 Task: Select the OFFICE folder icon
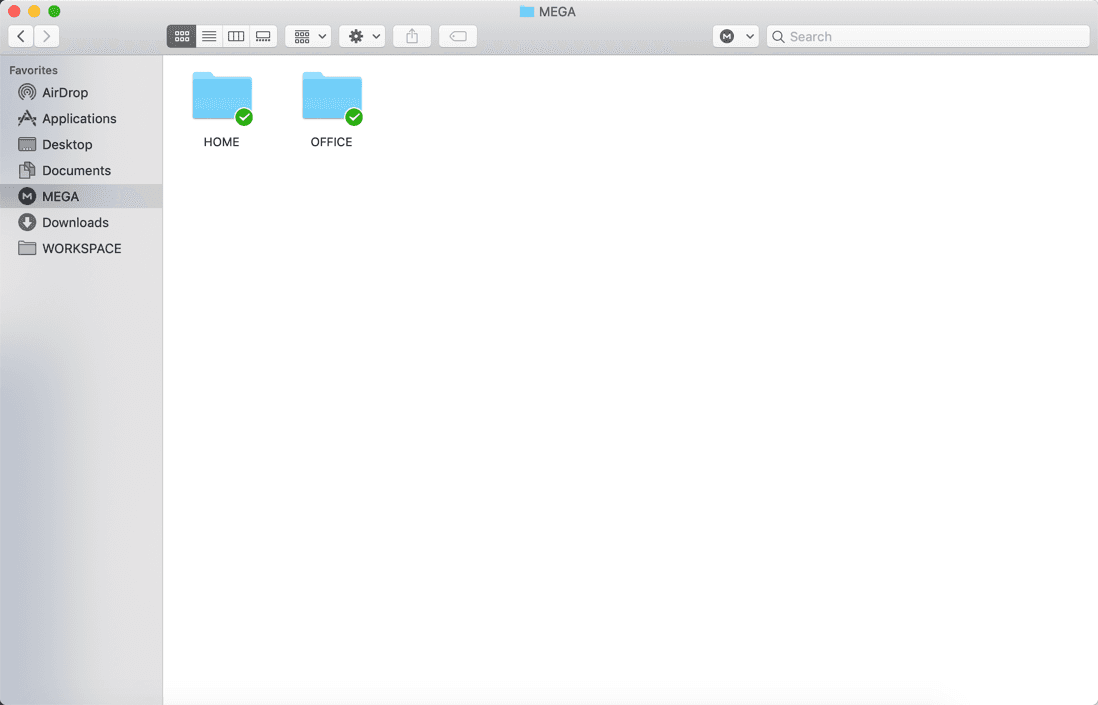(332, 96)
